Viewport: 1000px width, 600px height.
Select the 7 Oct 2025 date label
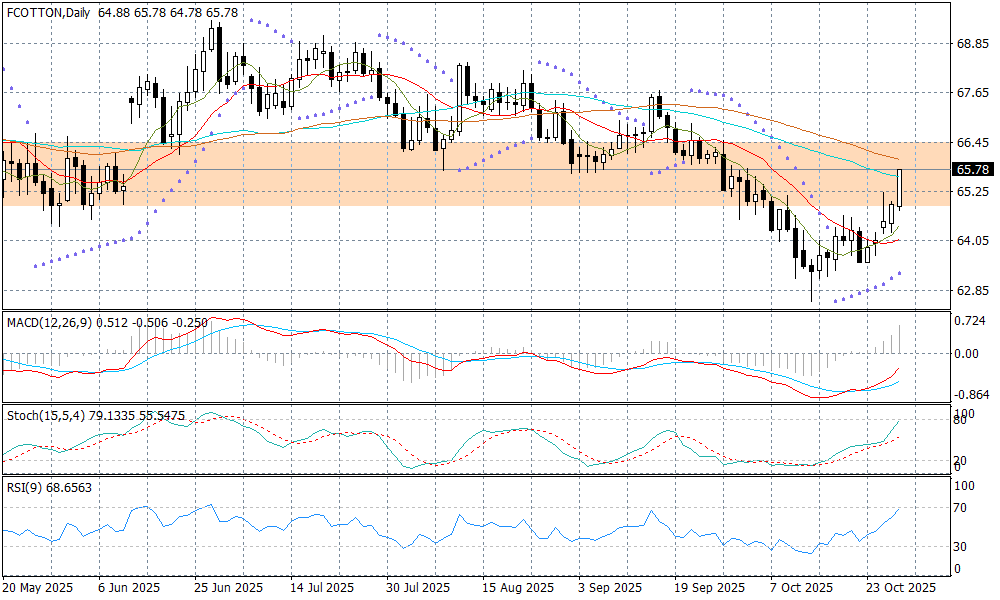[801, 587]
